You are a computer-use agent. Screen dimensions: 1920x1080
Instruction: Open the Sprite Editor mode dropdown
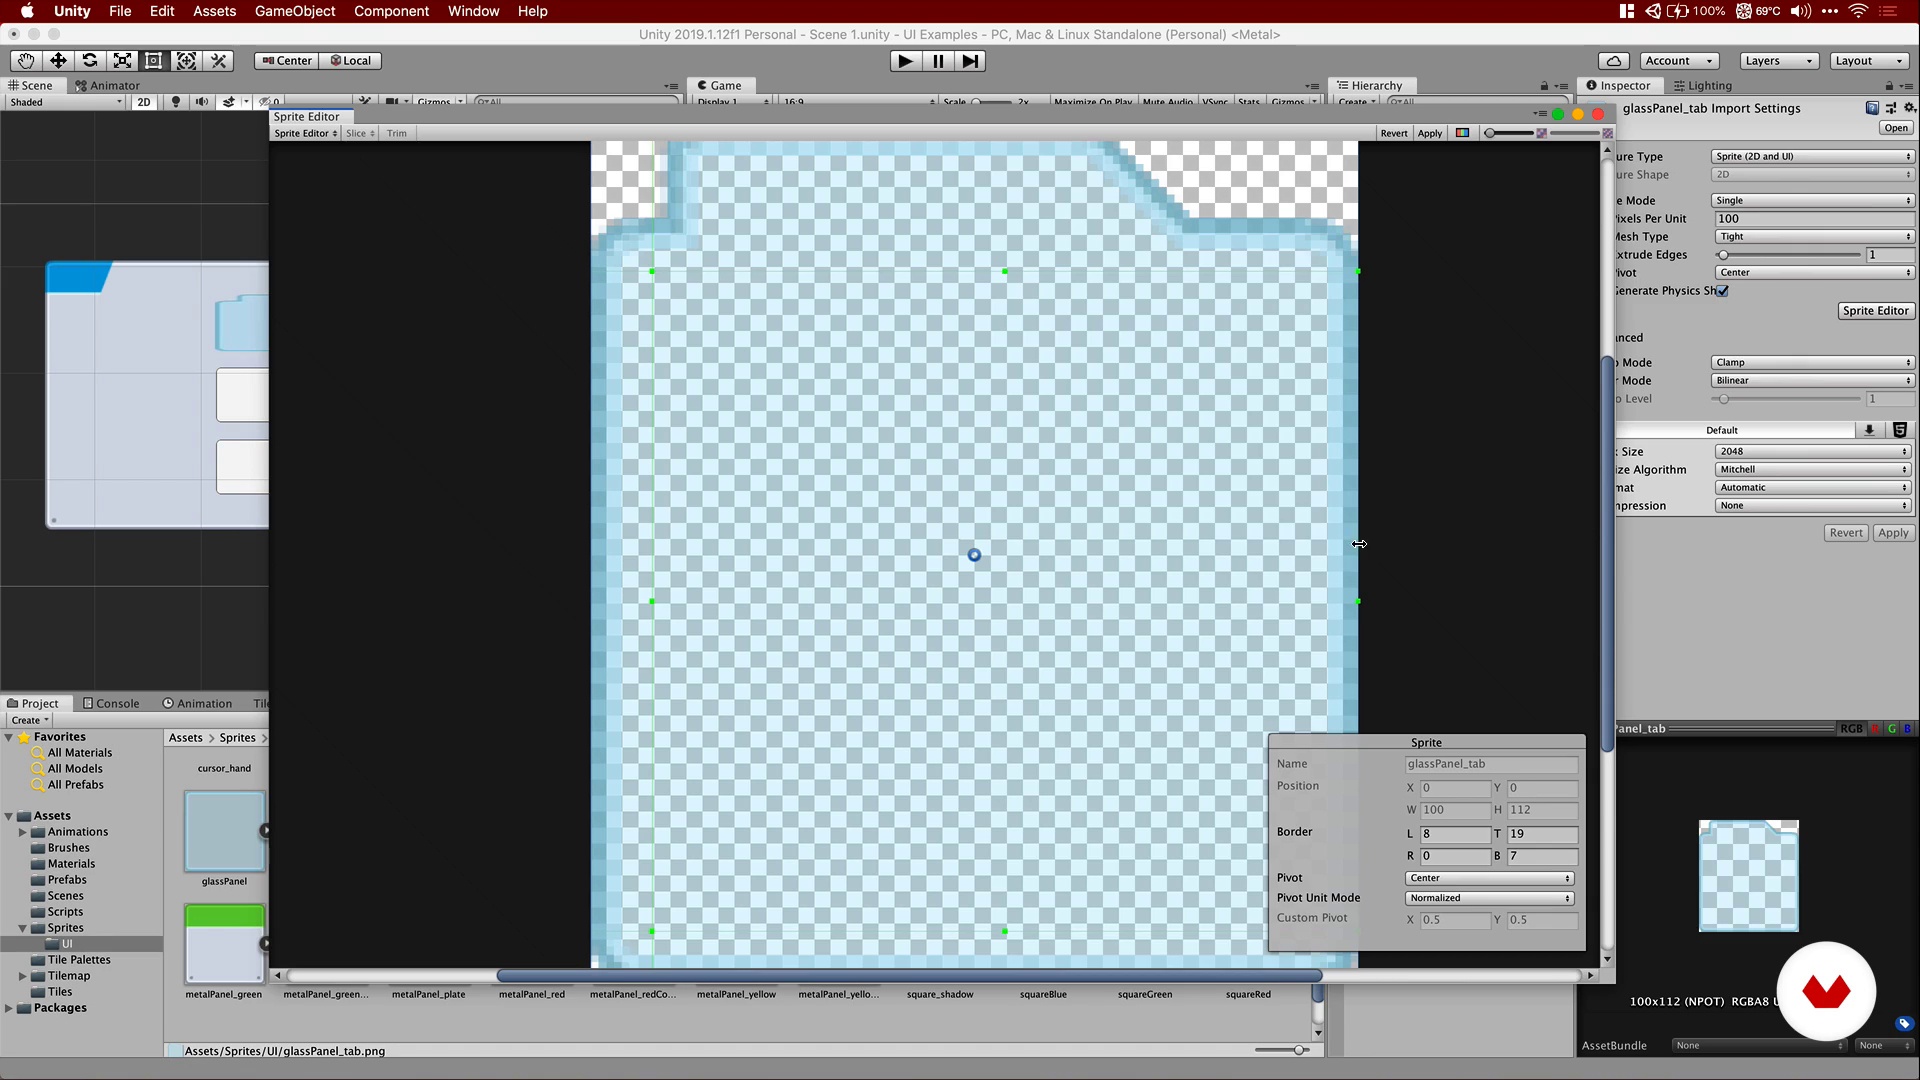tap(306, 134)
